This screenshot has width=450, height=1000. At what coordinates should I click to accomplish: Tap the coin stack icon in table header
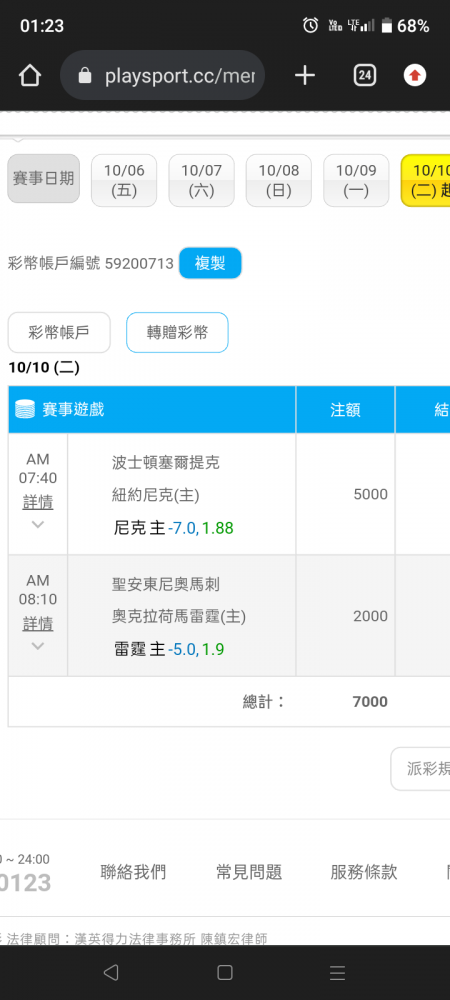[24, 409]
